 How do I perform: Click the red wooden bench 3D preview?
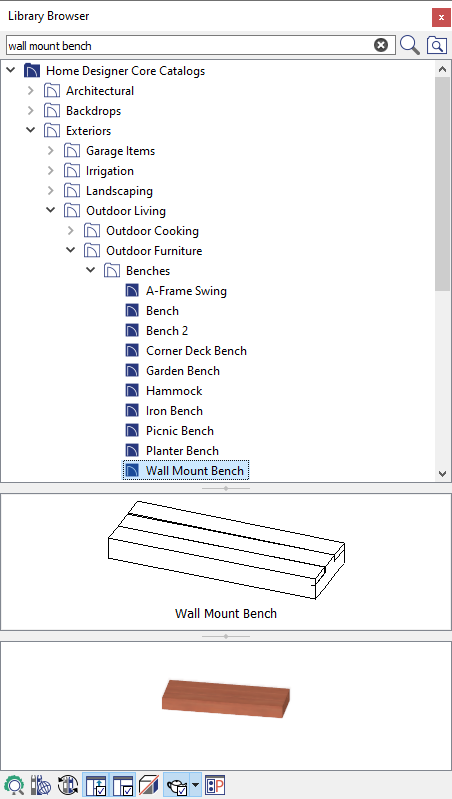pyautogui.click(x=226, y=699)
